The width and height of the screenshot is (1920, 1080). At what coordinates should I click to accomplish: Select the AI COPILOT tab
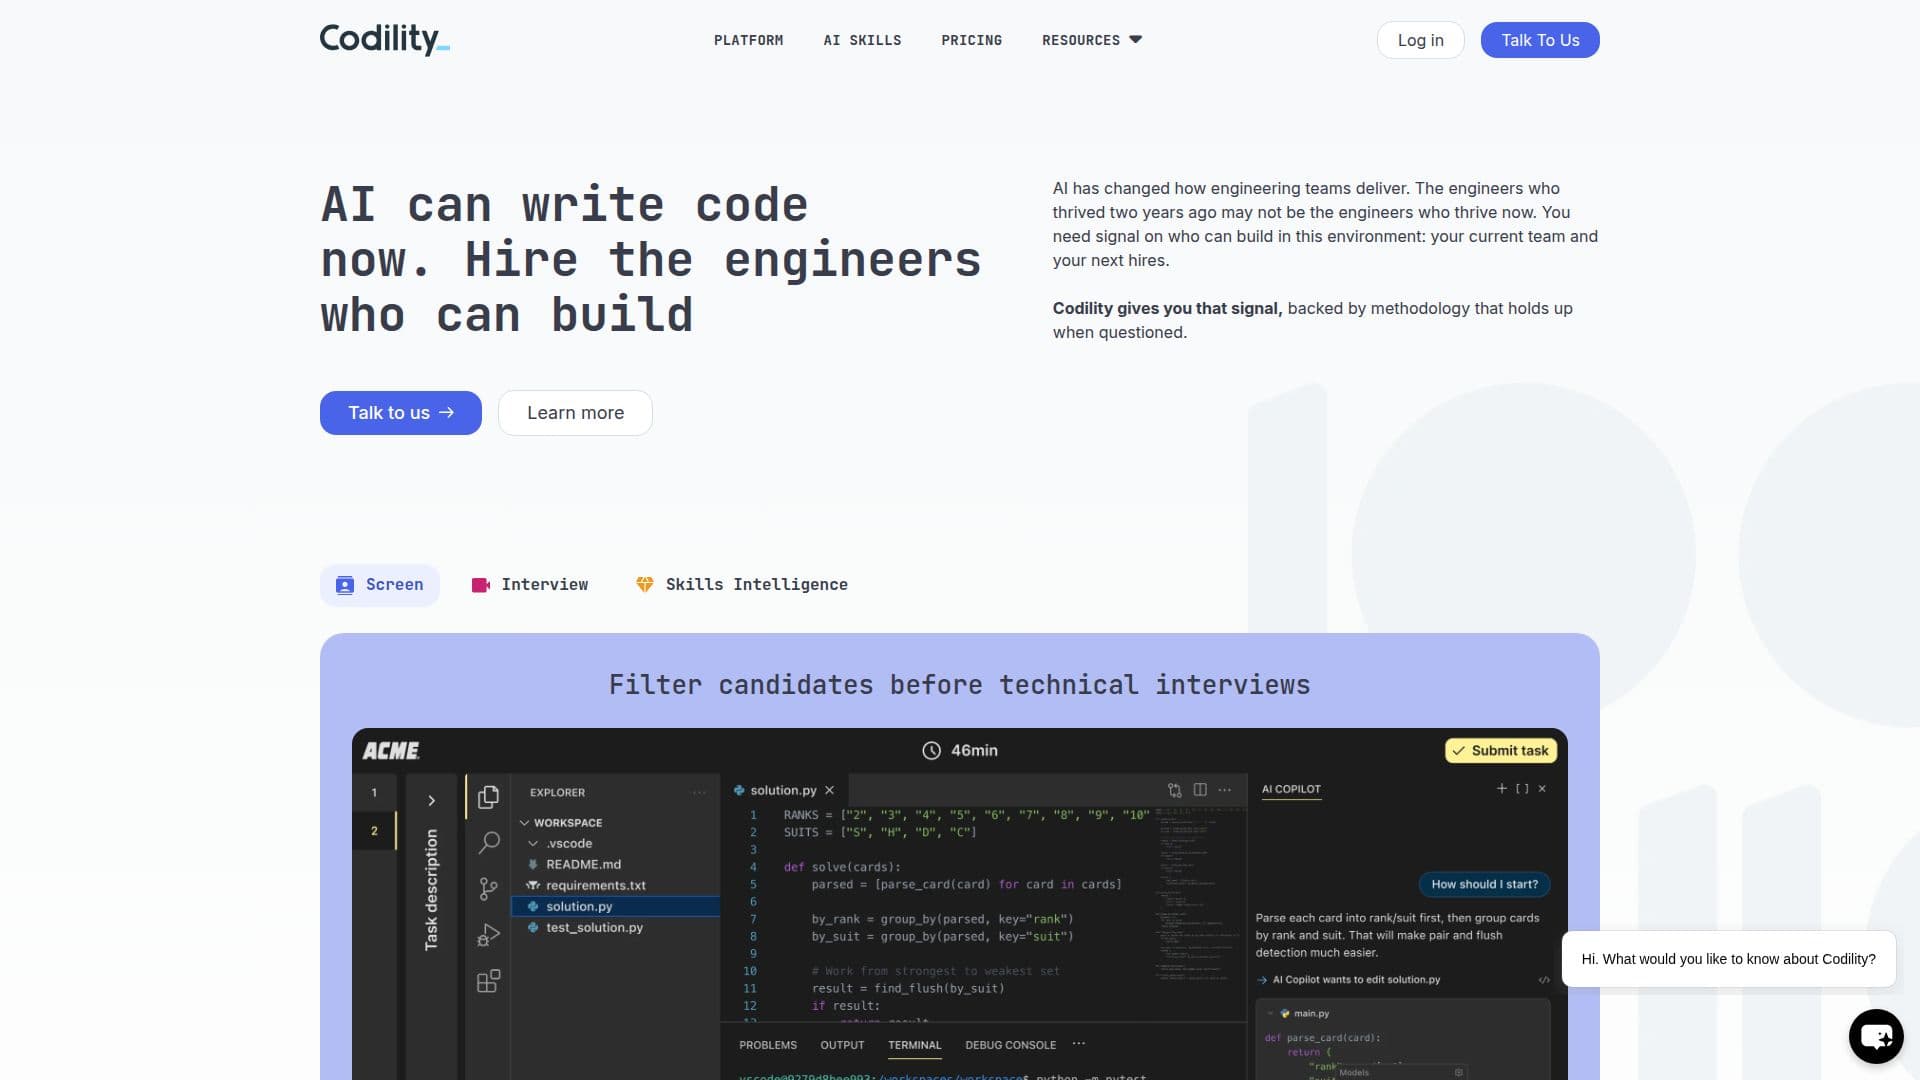(1291, 789)
